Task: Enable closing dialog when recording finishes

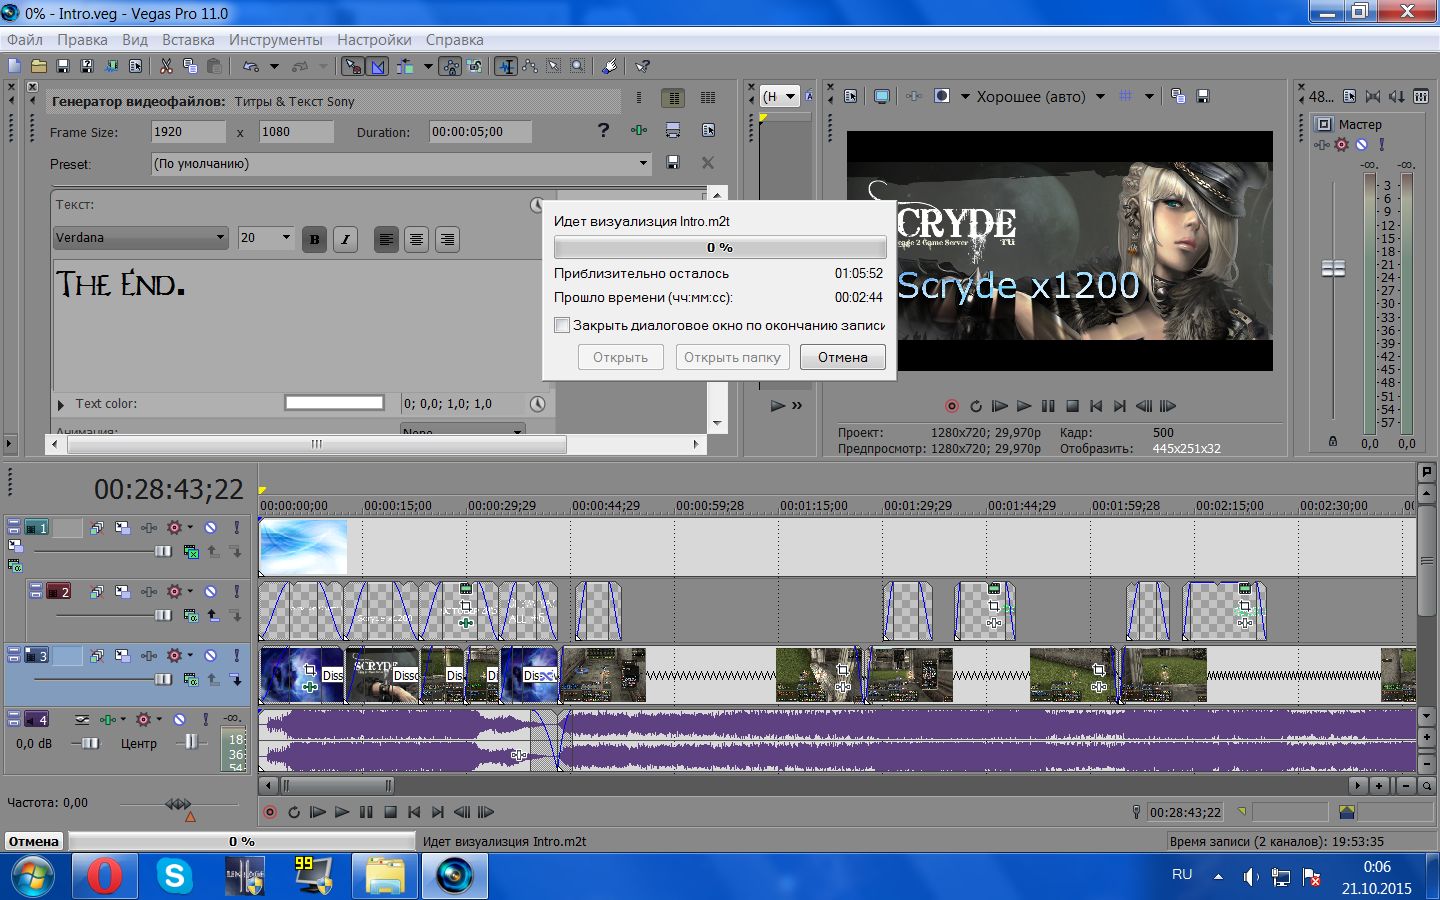Action: 562,325
